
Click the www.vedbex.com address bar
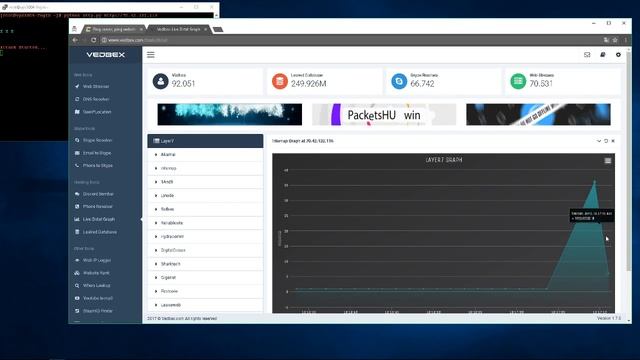[351, 40]
